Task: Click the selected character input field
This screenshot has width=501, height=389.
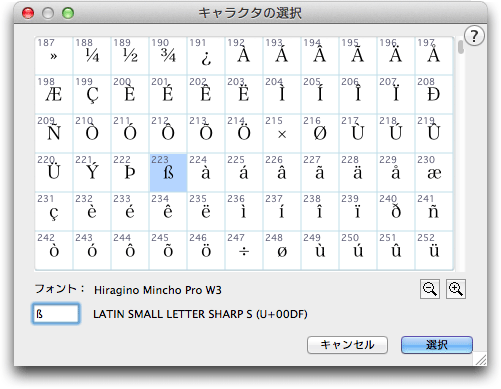Action: tap(56, 313)
